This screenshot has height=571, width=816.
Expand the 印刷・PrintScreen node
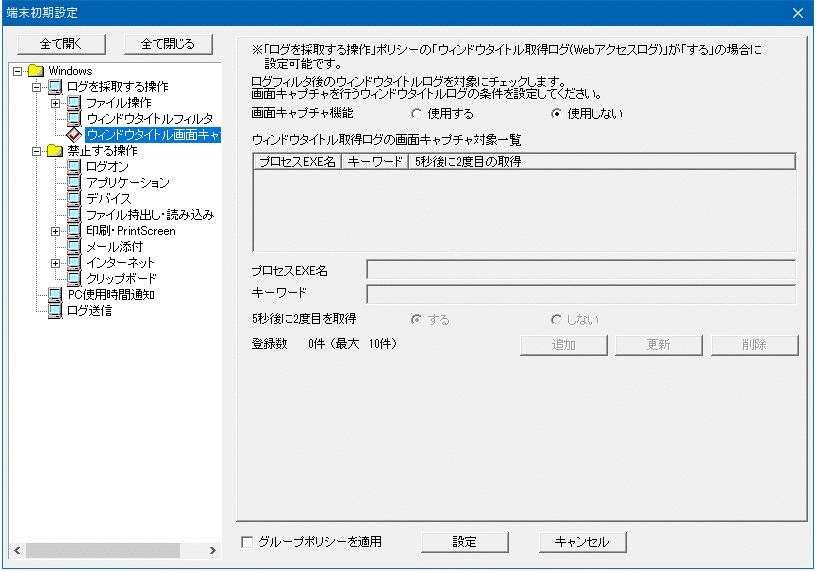pos(55,231)
